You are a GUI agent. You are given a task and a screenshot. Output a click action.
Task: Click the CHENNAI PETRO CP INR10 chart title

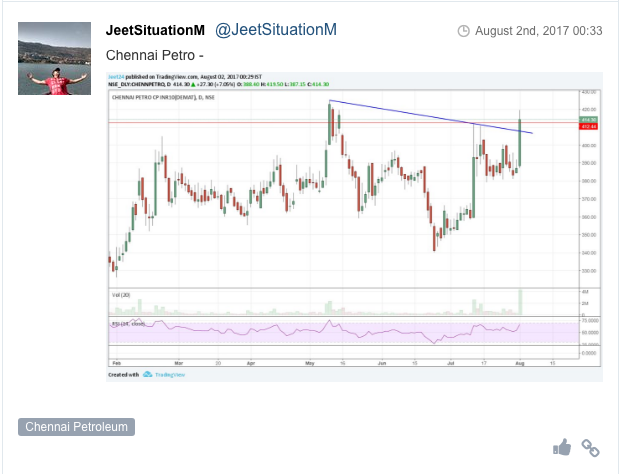pyautogui.click(x=163, y=97)
